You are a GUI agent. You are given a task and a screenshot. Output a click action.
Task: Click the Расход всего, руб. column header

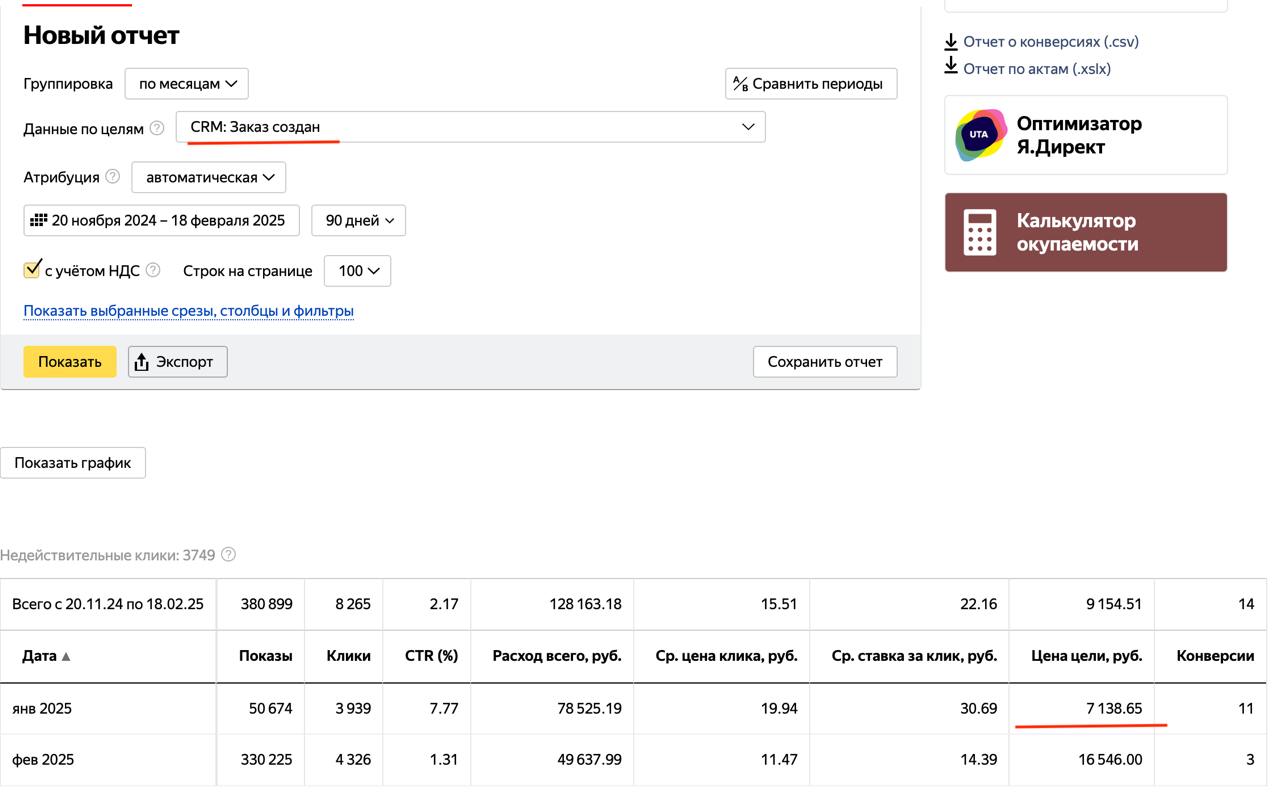[557, 656]
